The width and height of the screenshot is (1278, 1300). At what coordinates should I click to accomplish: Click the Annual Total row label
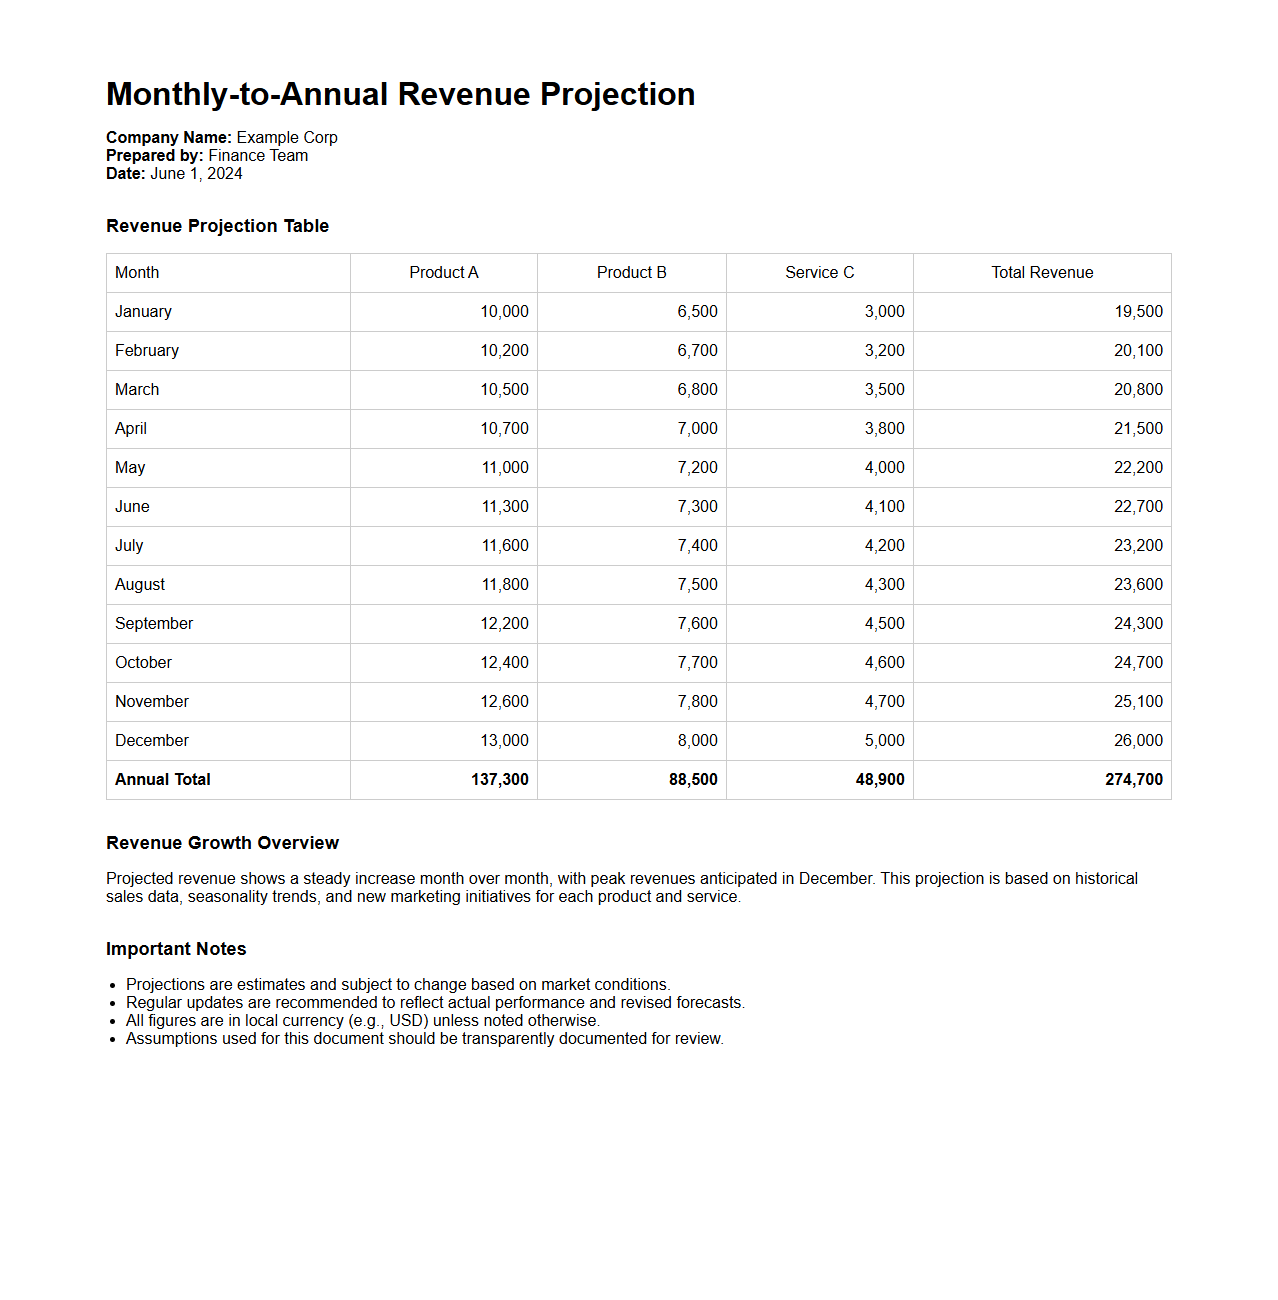[163, 780]
